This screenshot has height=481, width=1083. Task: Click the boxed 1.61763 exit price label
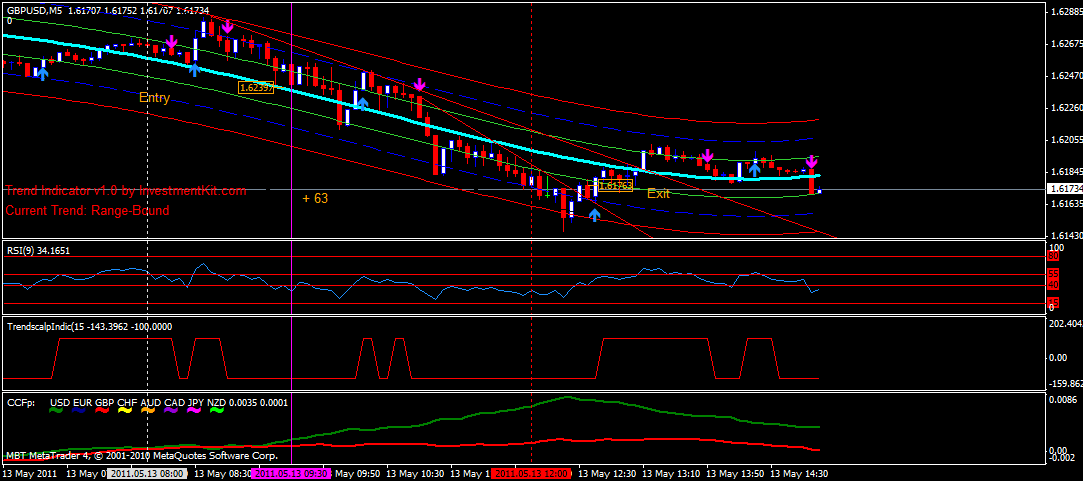coord(615,186)
